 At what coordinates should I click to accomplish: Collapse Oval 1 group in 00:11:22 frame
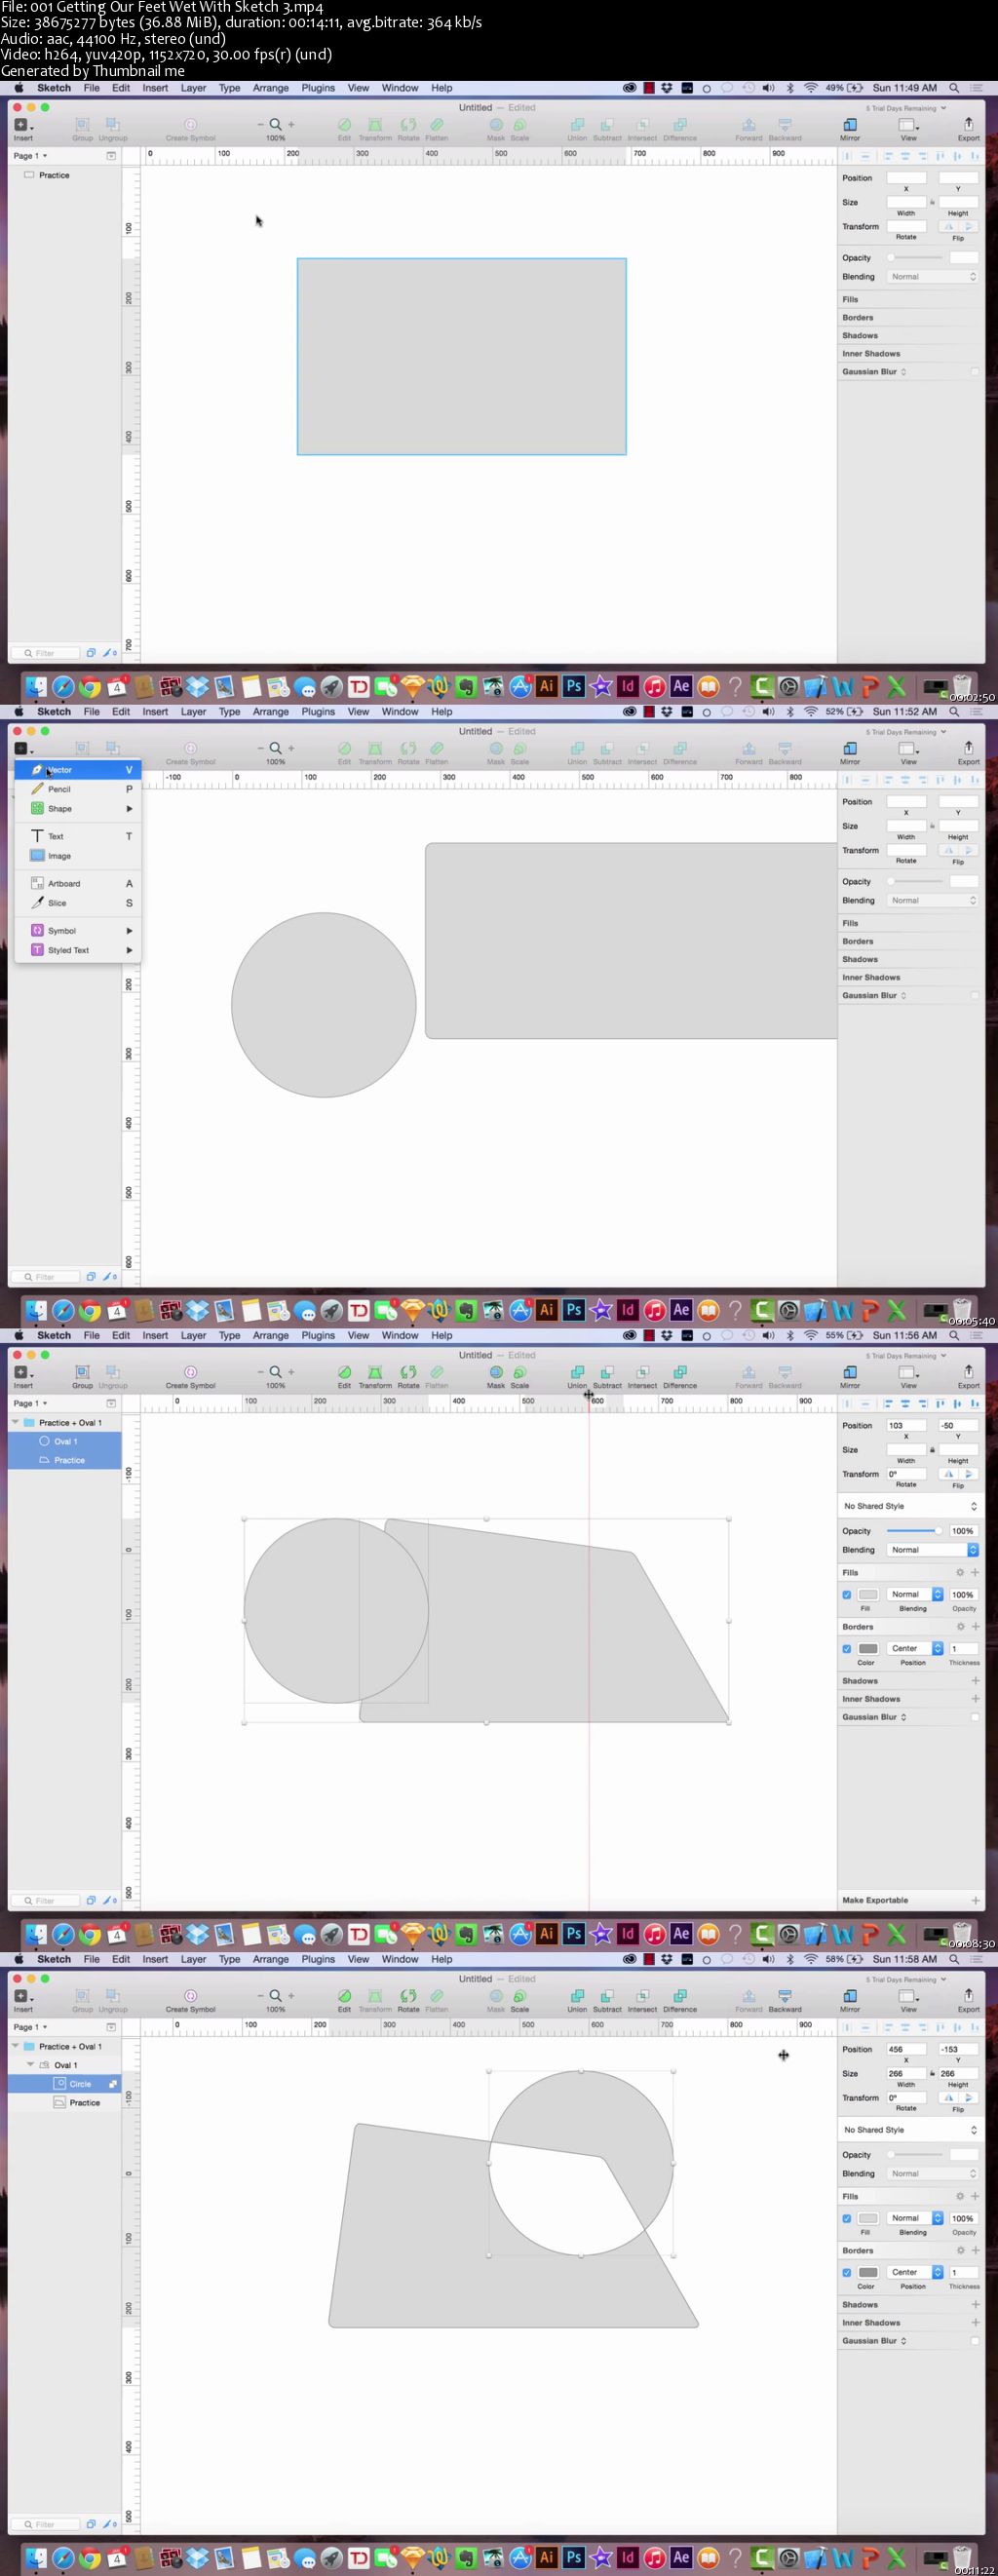(x=30, y=2065)
